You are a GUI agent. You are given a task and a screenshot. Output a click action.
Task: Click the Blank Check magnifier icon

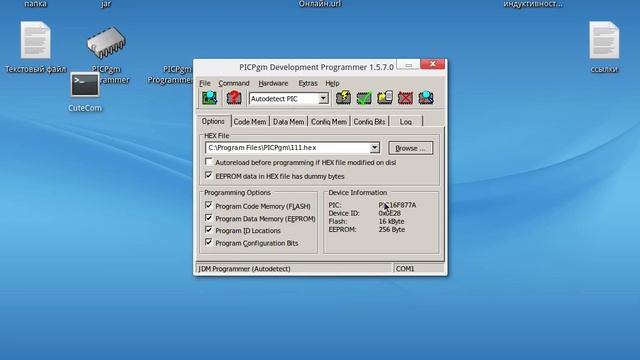click(426, 98)
